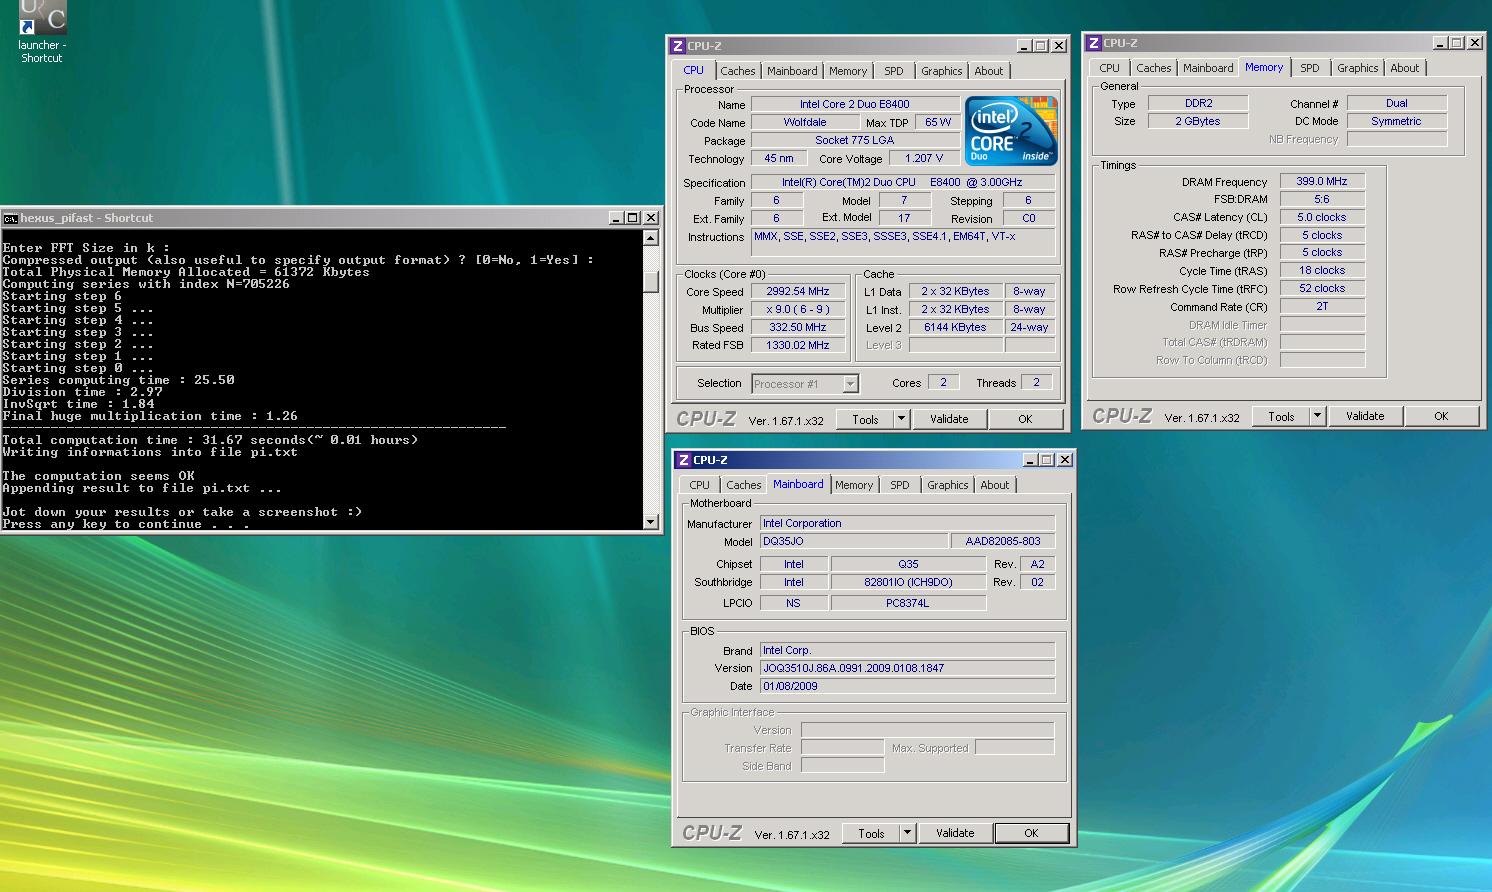Image resolution: width=1492 pixels, height=892 pixels.
Task: Select the About tab in the Mainboard tab window
Action: 995,485
